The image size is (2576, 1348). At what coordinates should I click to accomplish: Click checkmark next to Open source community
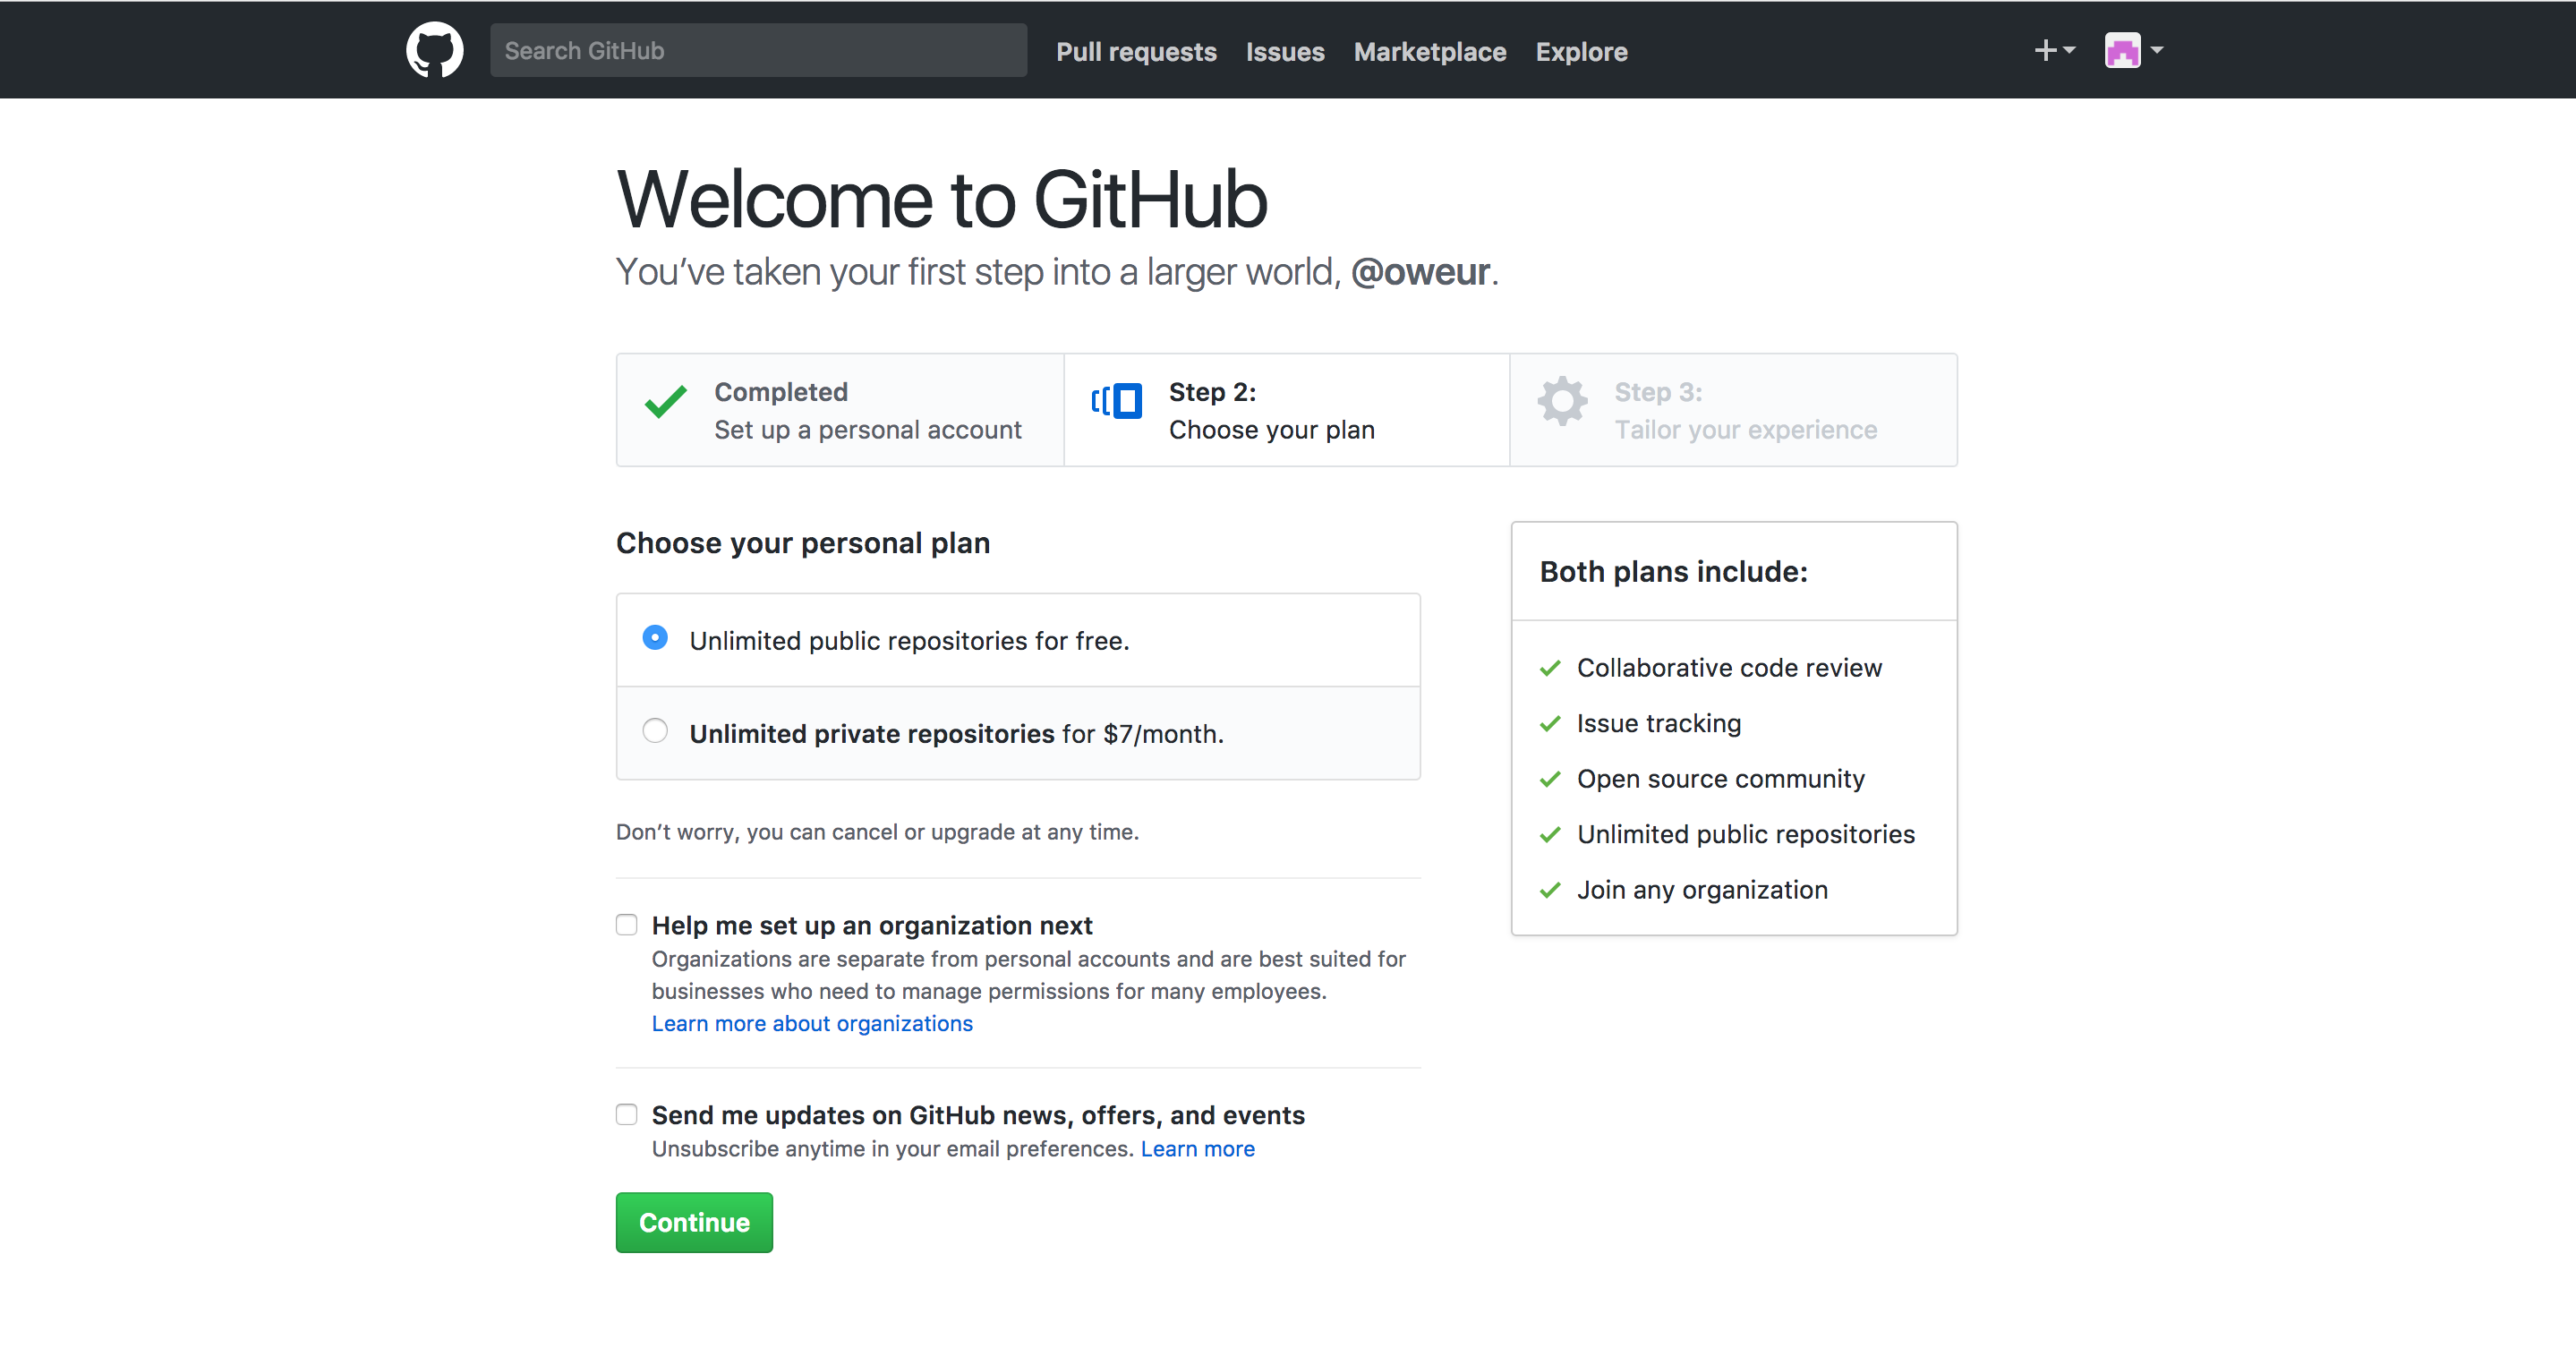tap(1550, 779)
